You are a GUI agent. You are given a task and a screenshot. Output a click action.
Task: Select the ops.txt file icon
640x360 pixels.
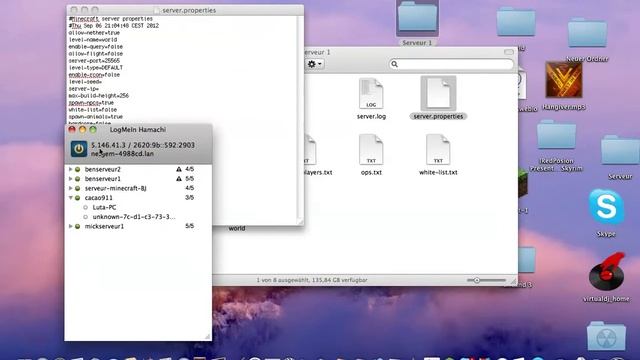(371, 149)
